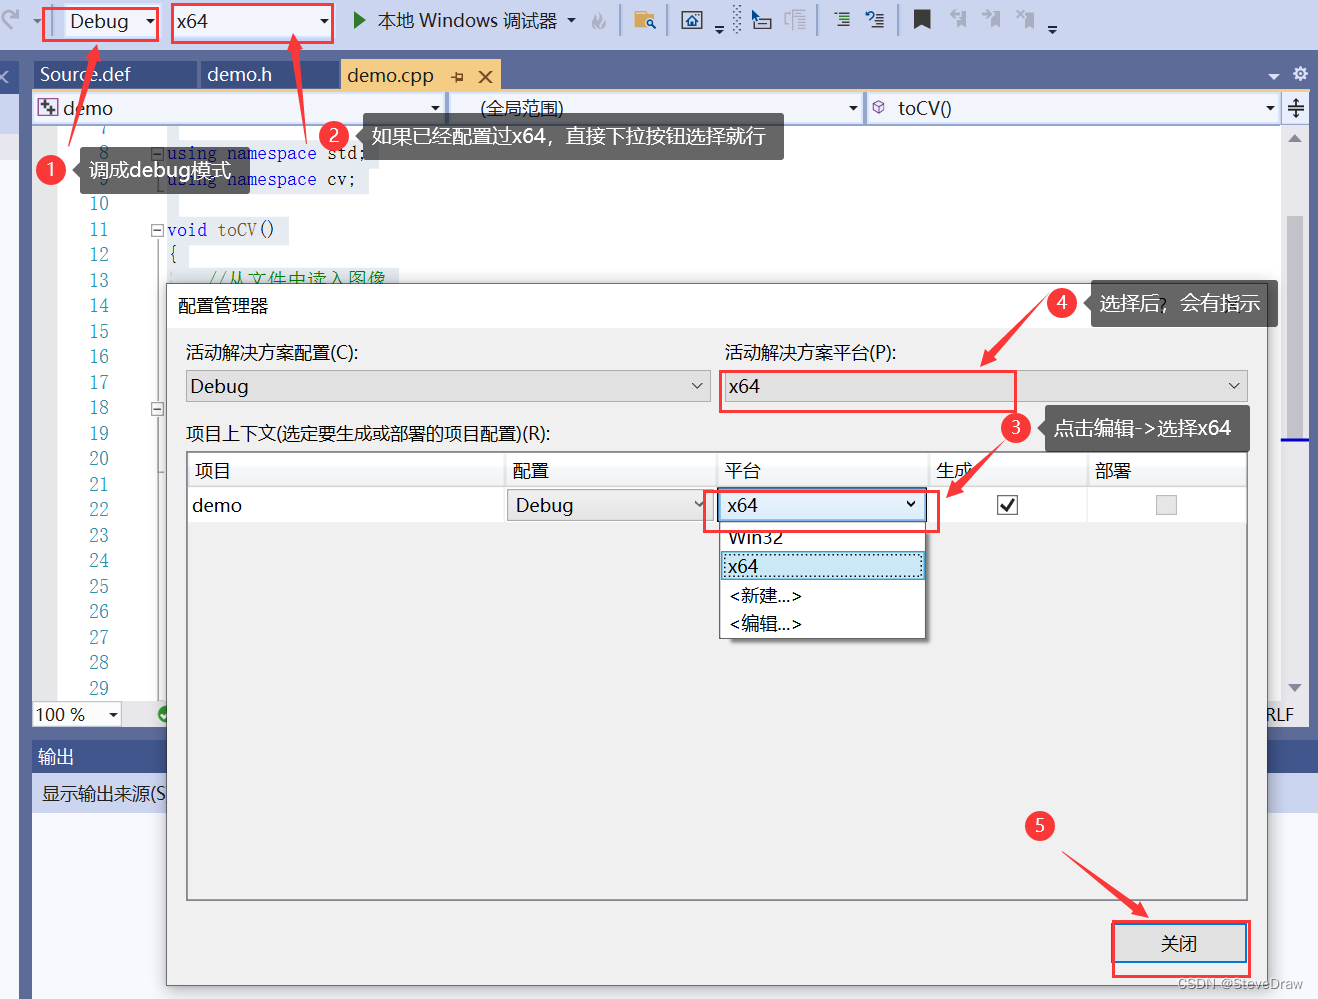Switch to the demo.h tab
This screenshot has height=999, width=1318.
point(270,75)
